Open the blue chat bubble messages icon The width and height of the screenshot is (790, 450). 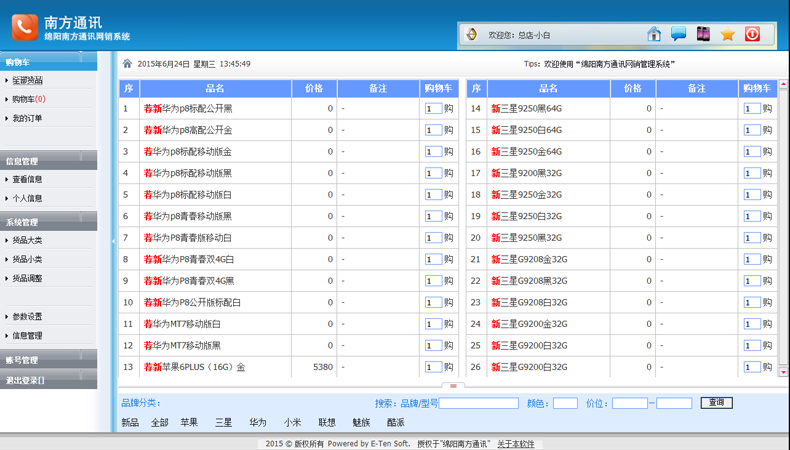(678, 34)
